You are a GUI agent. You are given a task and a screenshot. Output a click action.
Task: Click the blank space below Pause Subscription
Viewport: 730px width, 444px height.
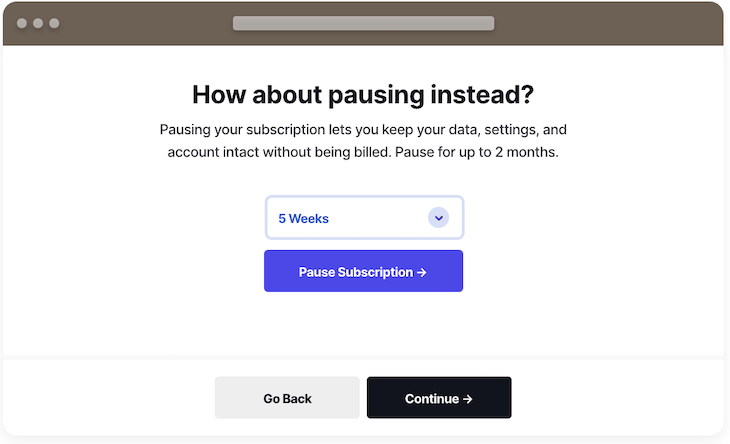pyautogui.click(x=364, y=325)
